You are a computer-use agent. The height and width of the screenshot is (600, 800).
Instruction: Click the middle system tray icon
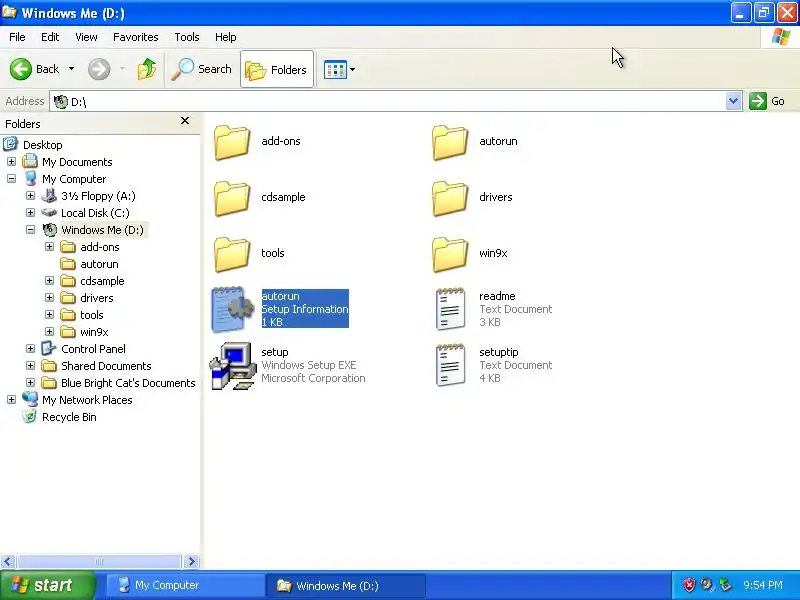click(x=707, y=585)
